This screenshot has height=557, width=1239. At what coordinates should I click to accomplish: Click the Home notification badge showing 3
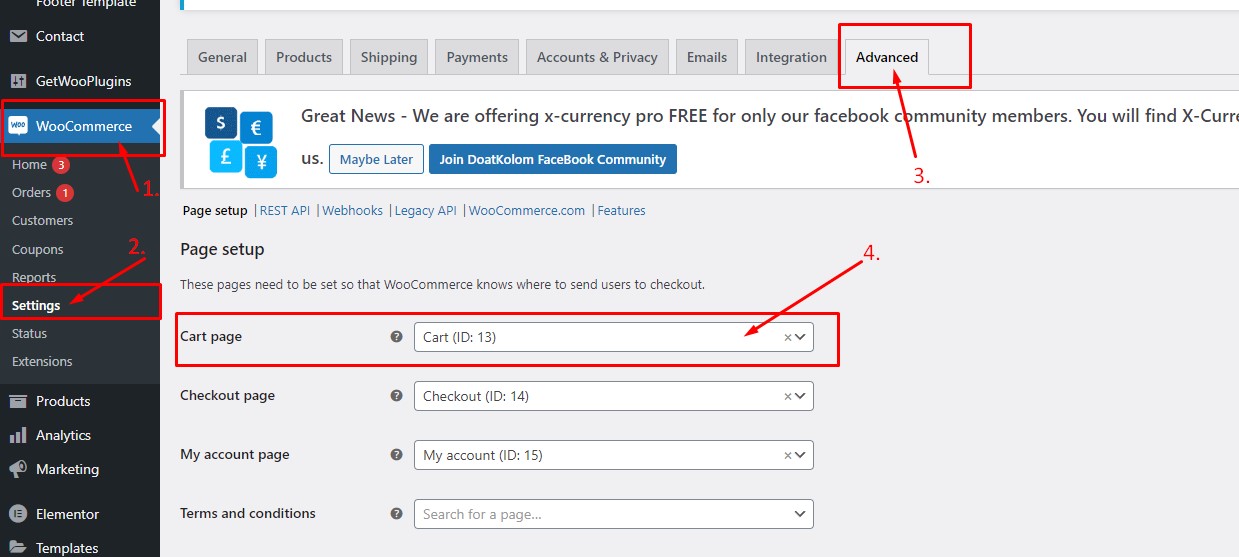[x=61, y=165]
